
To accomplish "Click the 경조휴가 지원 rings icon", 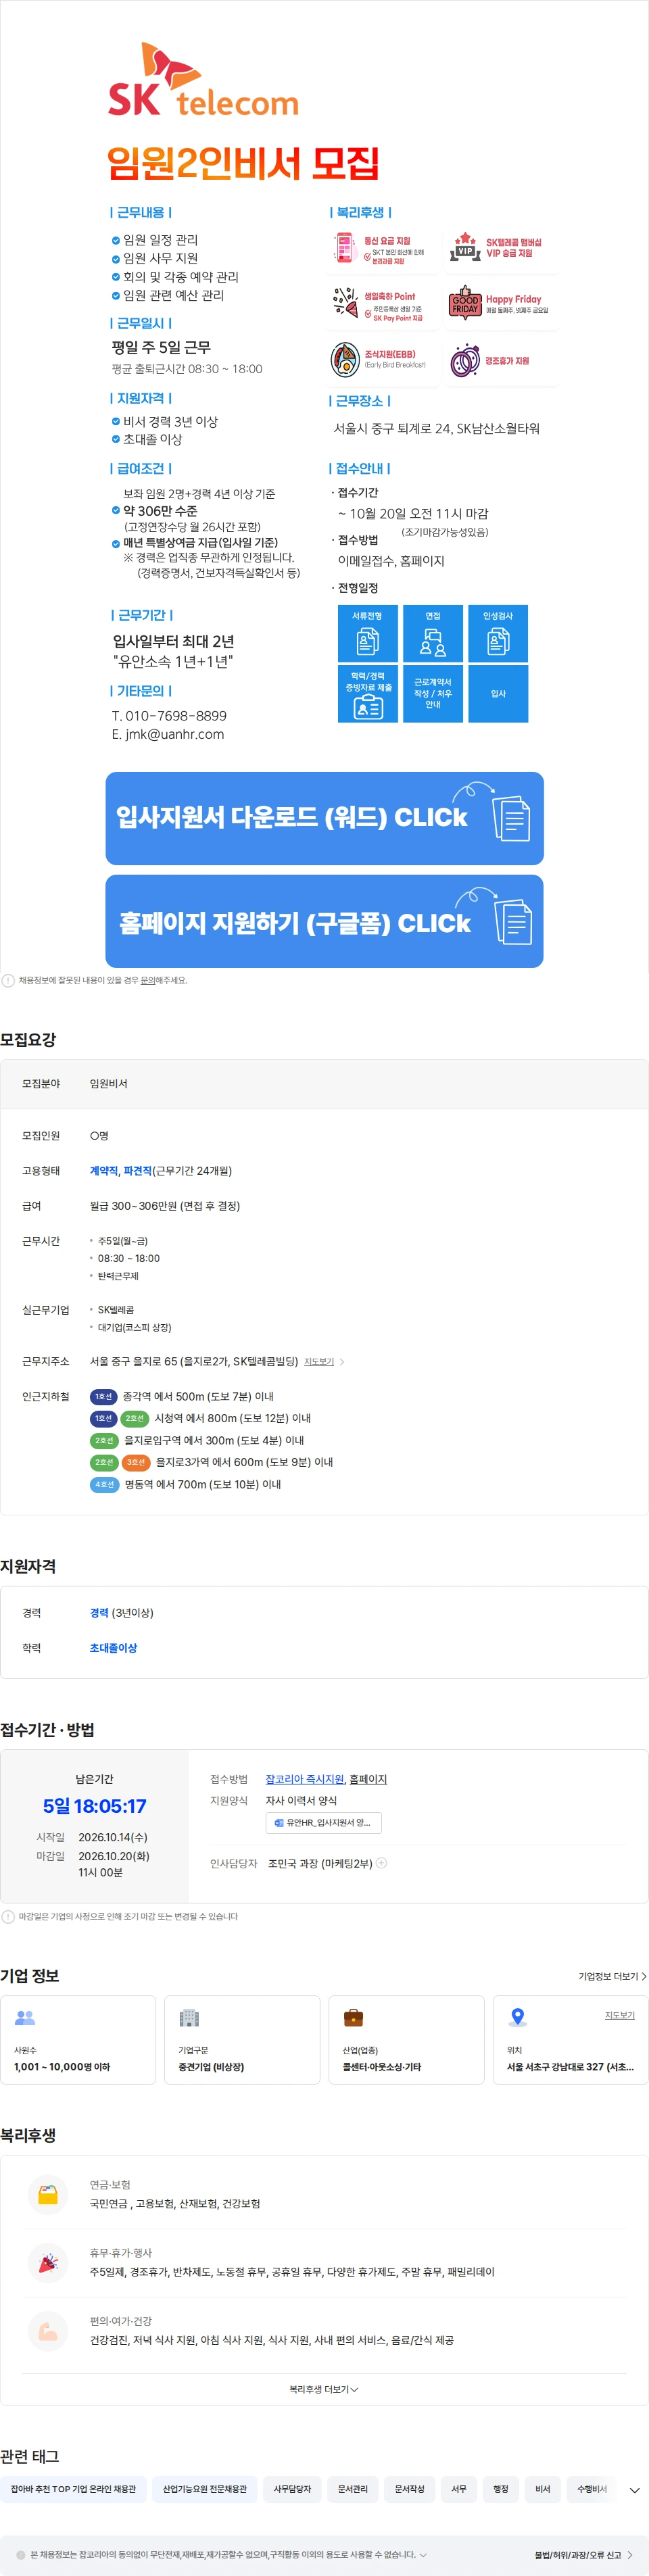I will 464,360.
